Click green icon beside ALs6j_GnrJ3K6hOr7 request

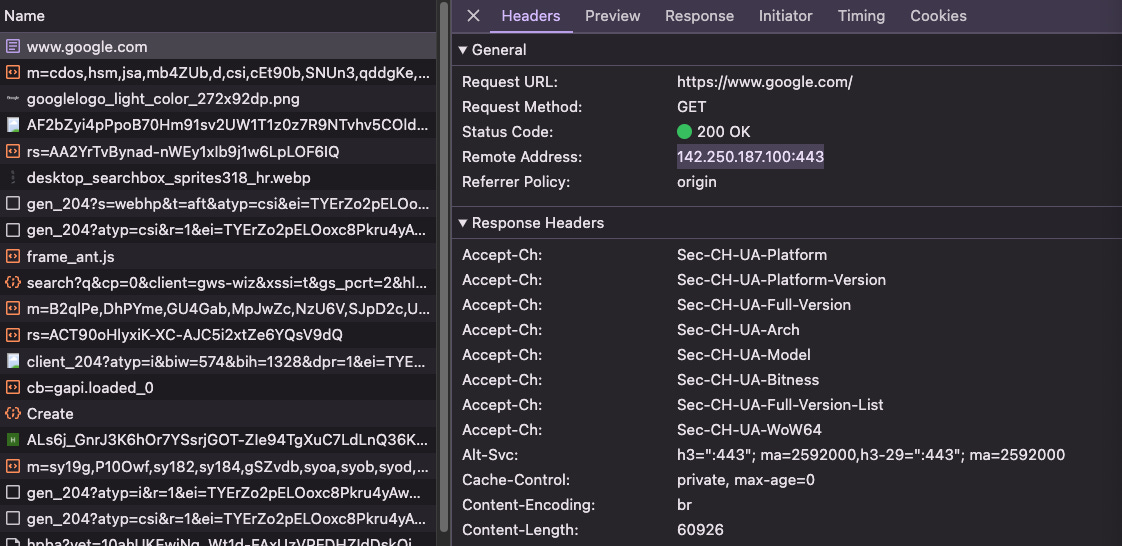12,439
